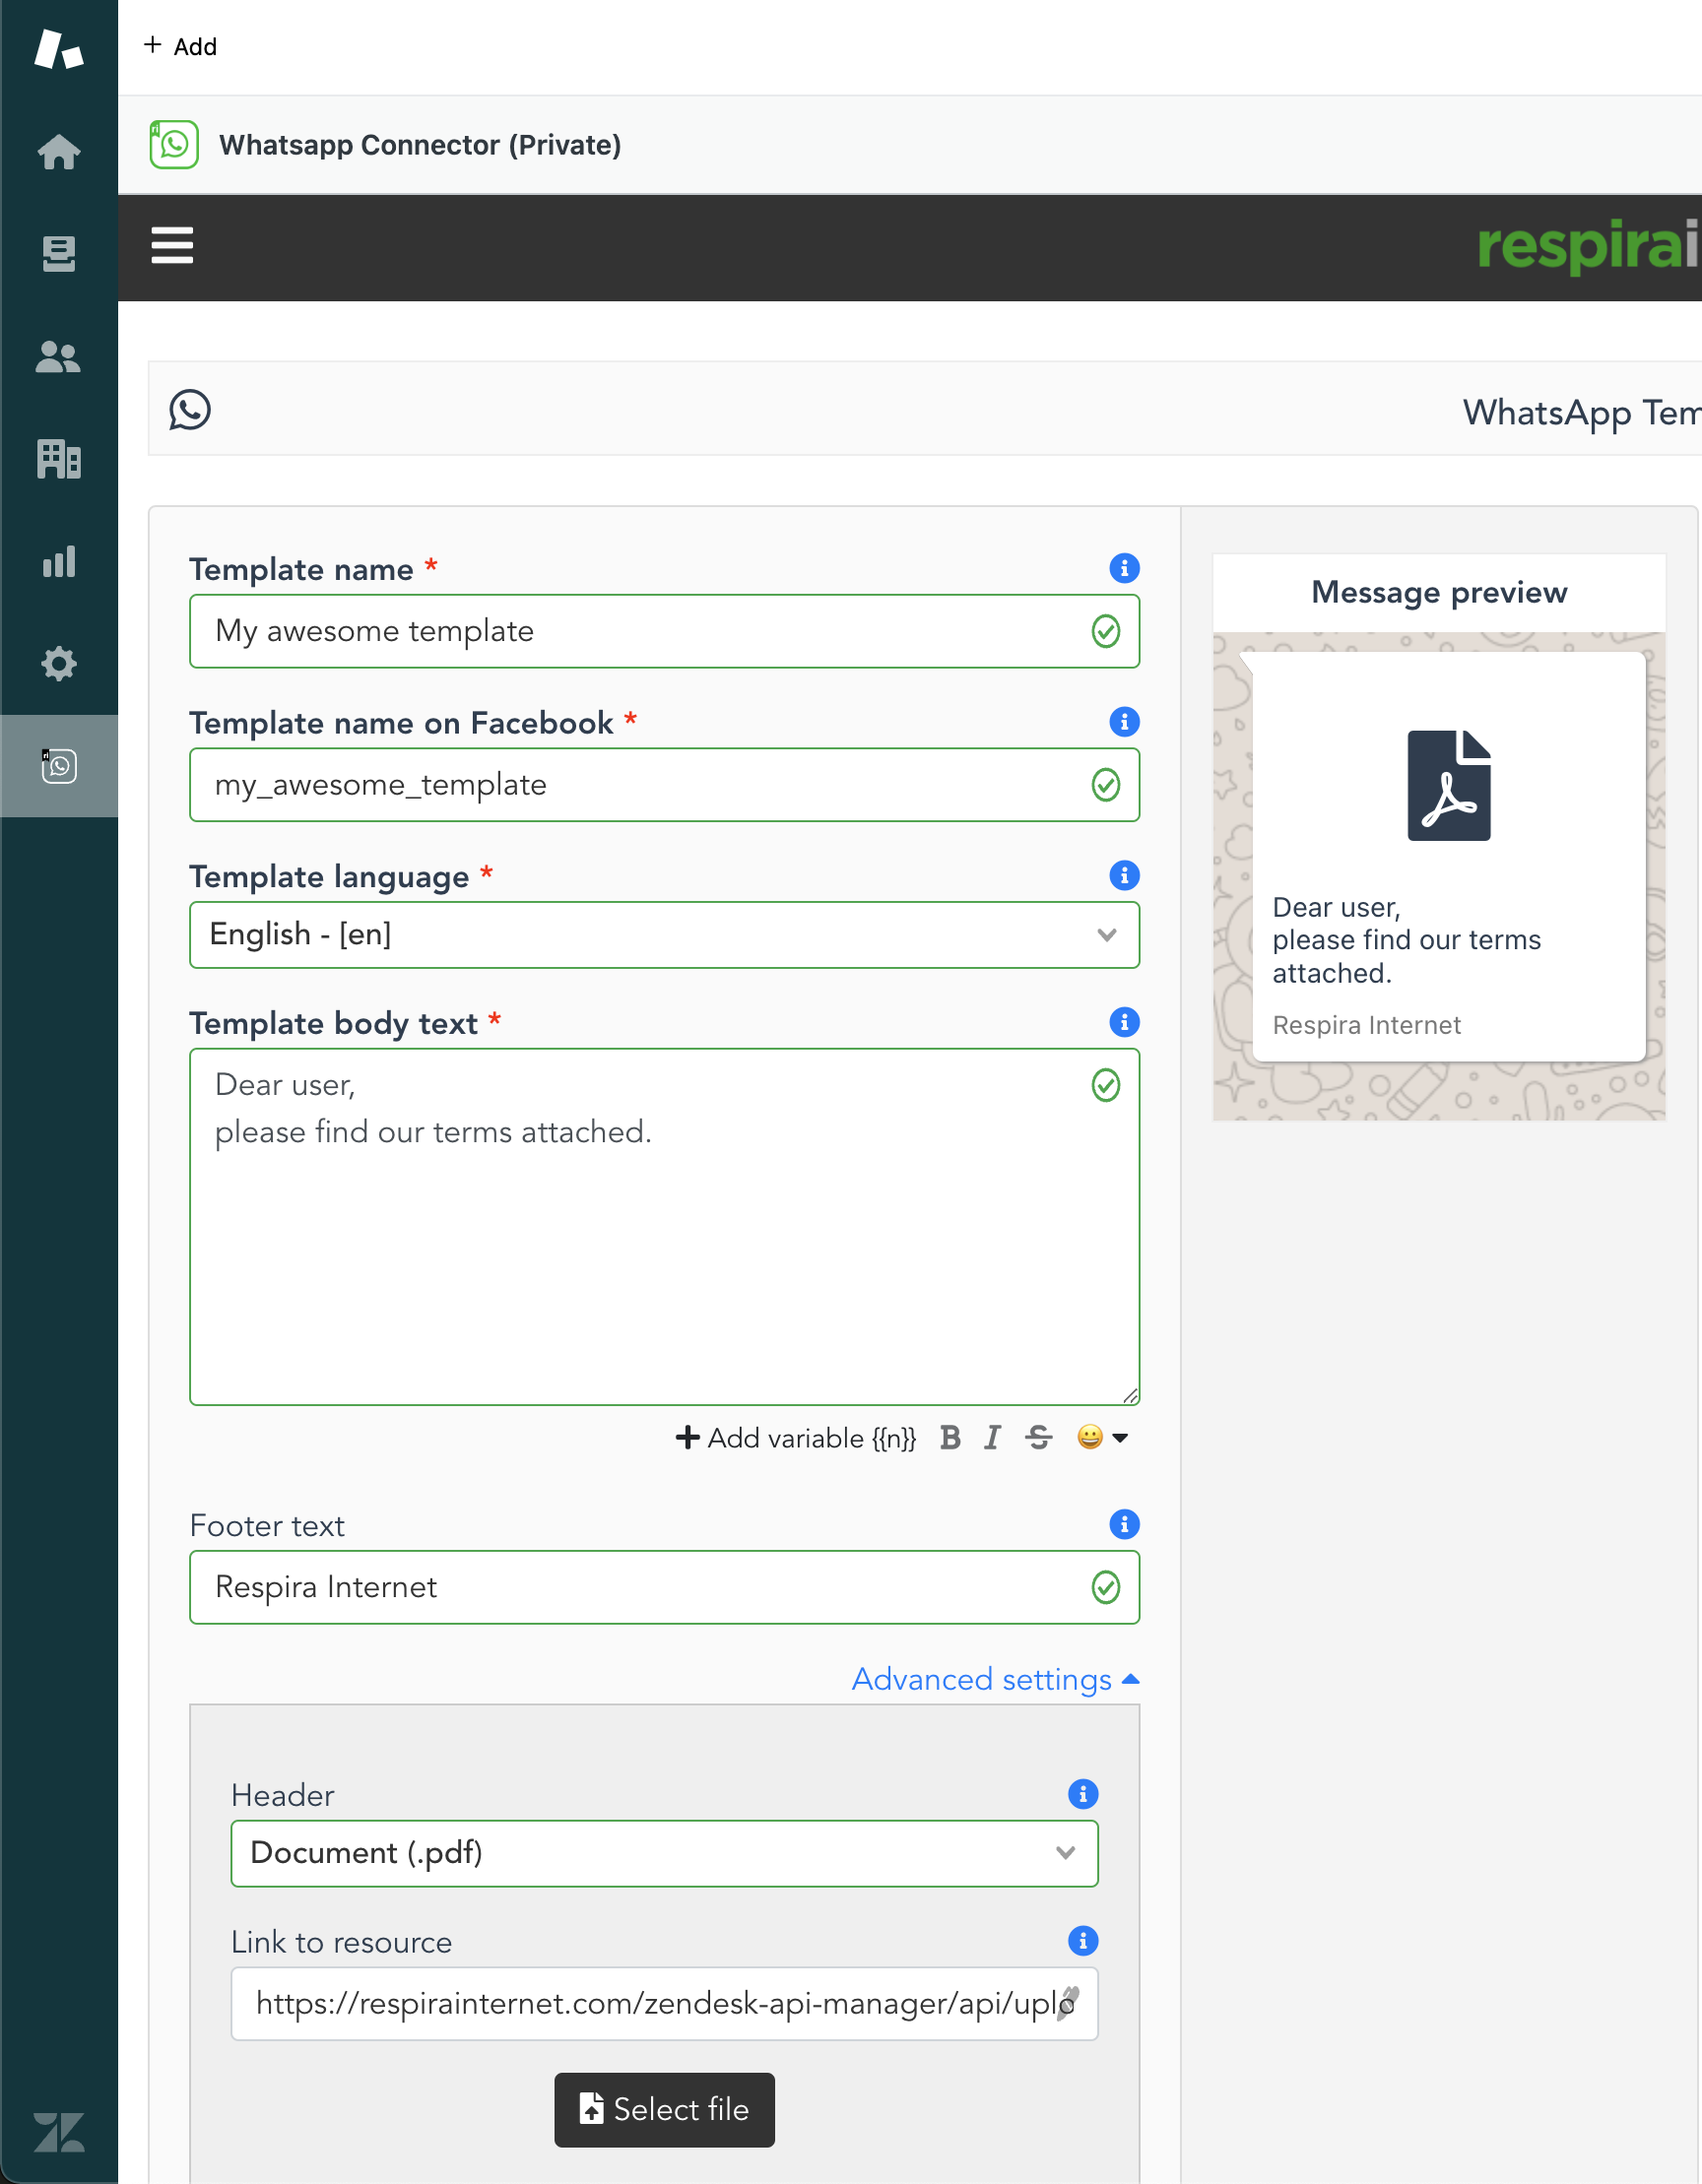
Task: Click the Add variable button
Action: point(795,1438)
